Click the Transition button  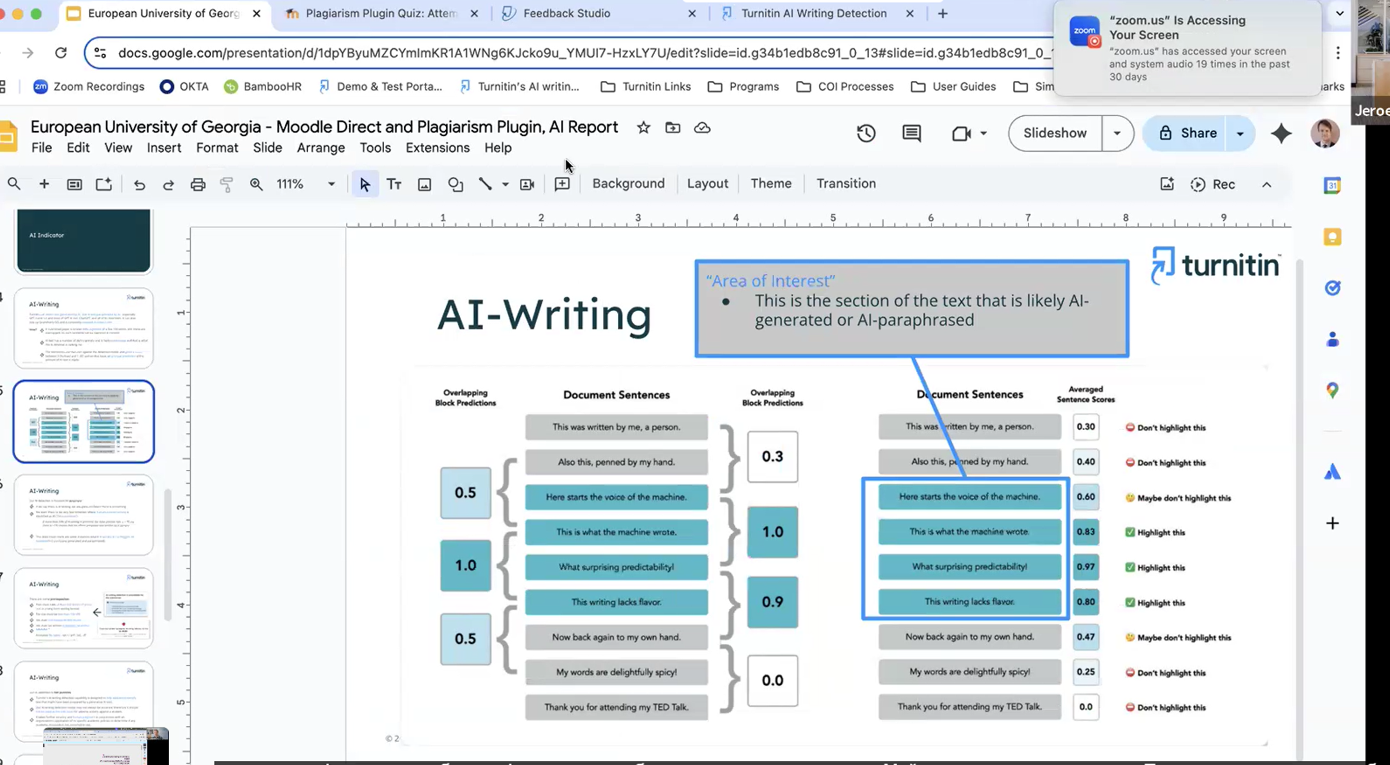coord(846,184)
